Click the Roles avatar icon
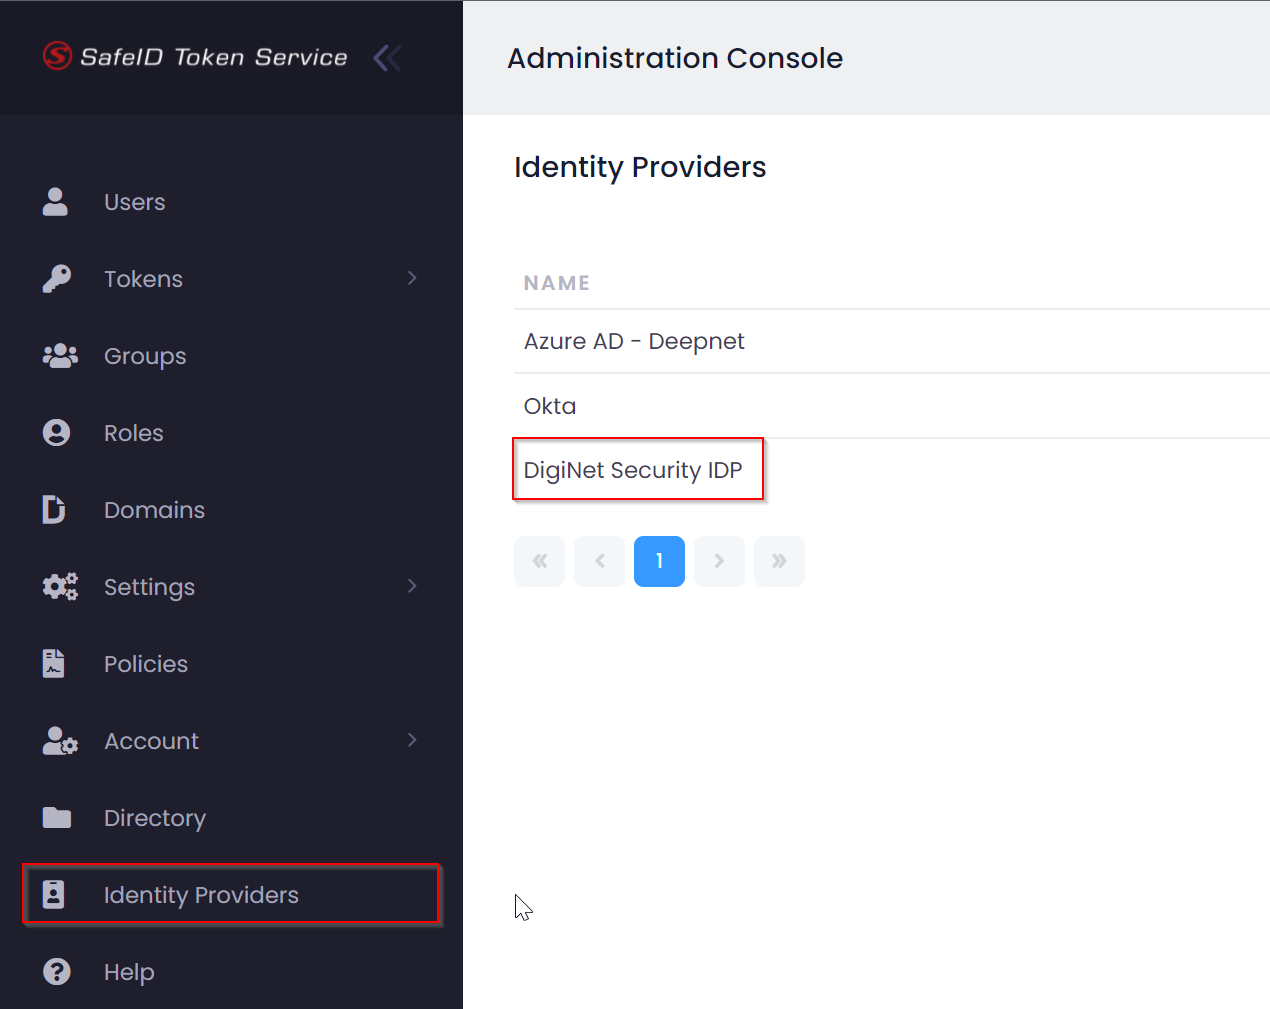 pyautogui.click(x=57, y=433)
